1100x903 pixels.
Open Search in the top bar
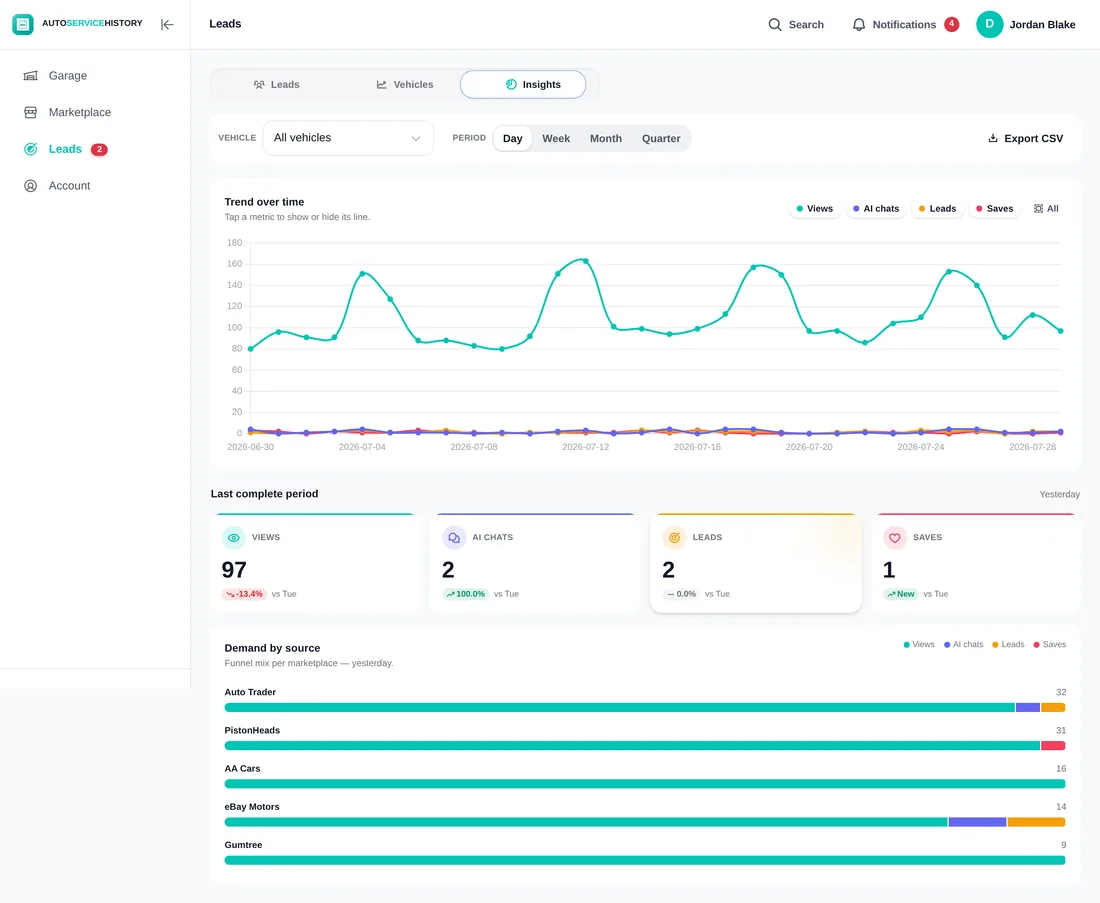(x=796, y=25)
